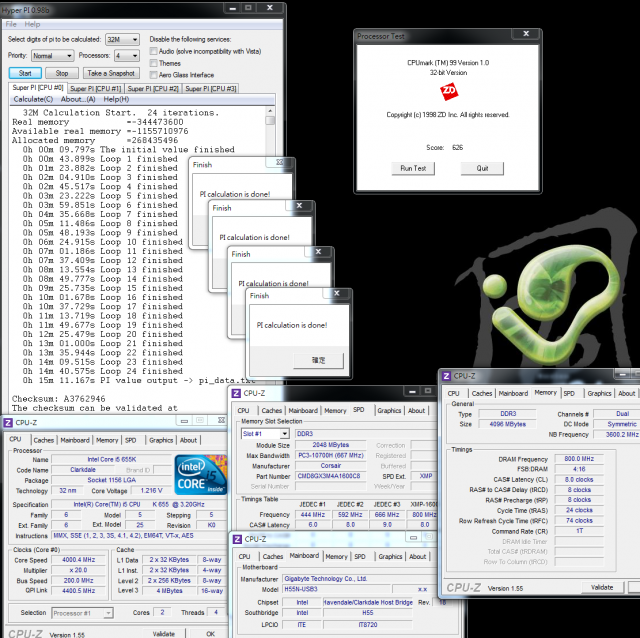Click the Z icon in CPU-Z SPD window title
This screenshot has height=638, width=640.
236,393
